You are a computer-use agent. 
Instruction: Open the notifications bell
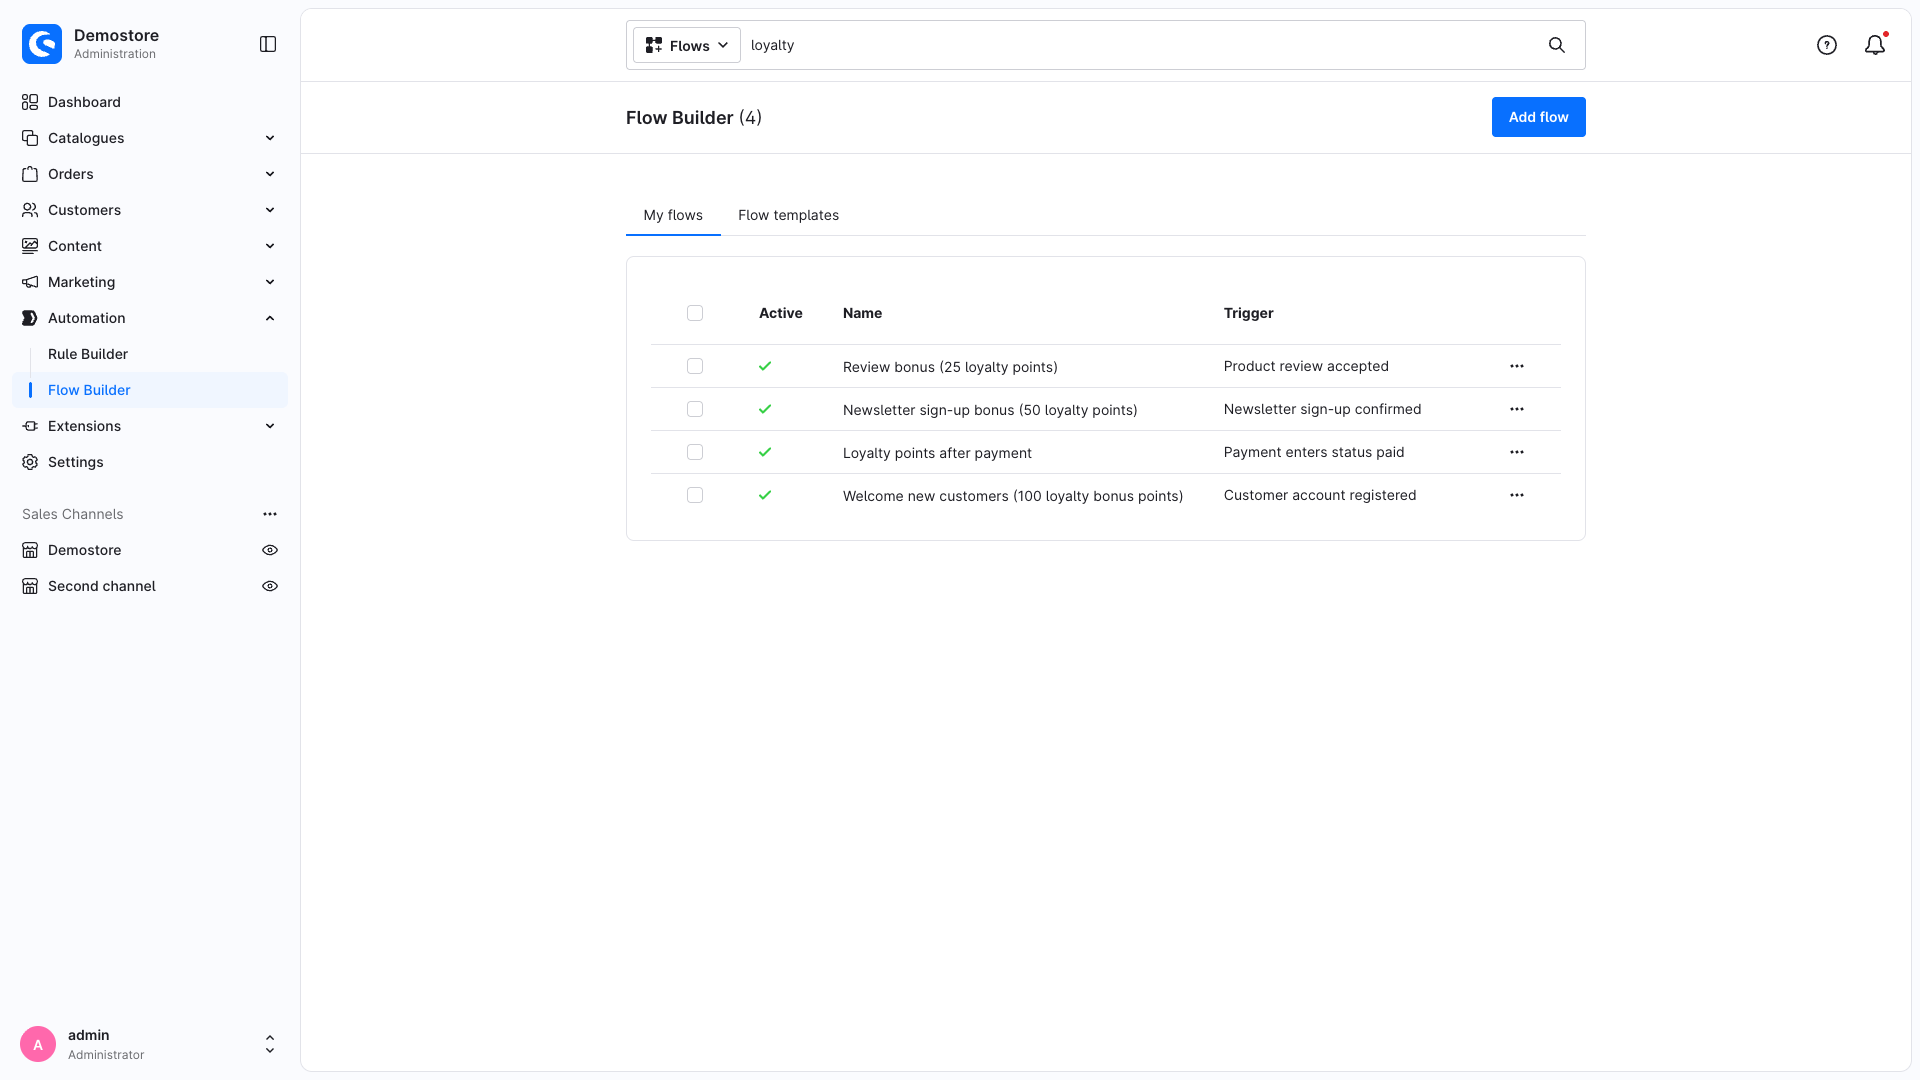(1875, 45)
